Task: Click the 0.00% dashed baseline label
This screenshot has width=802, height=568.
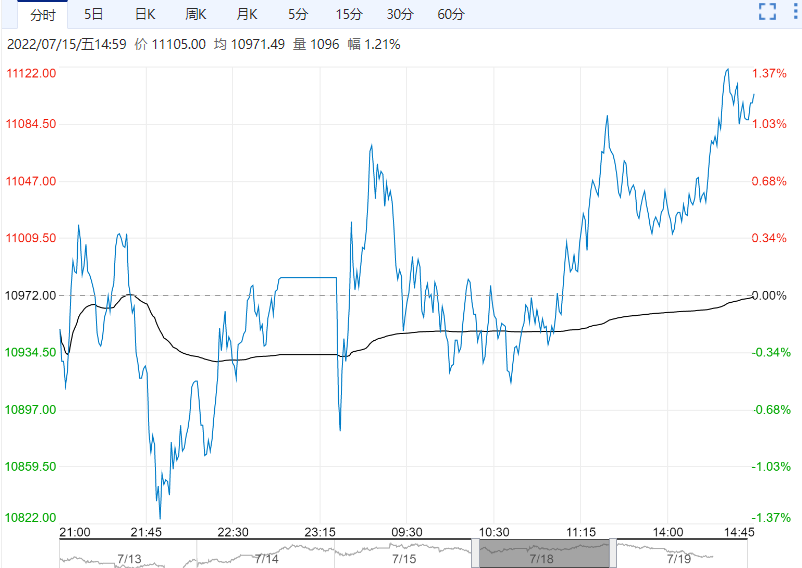Action: point(768,295)
